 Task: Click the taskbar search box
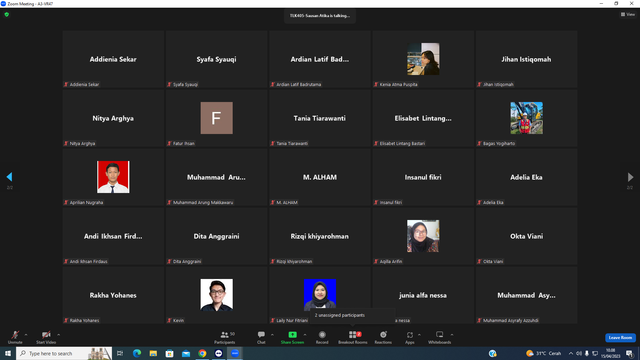pos(64,353)
